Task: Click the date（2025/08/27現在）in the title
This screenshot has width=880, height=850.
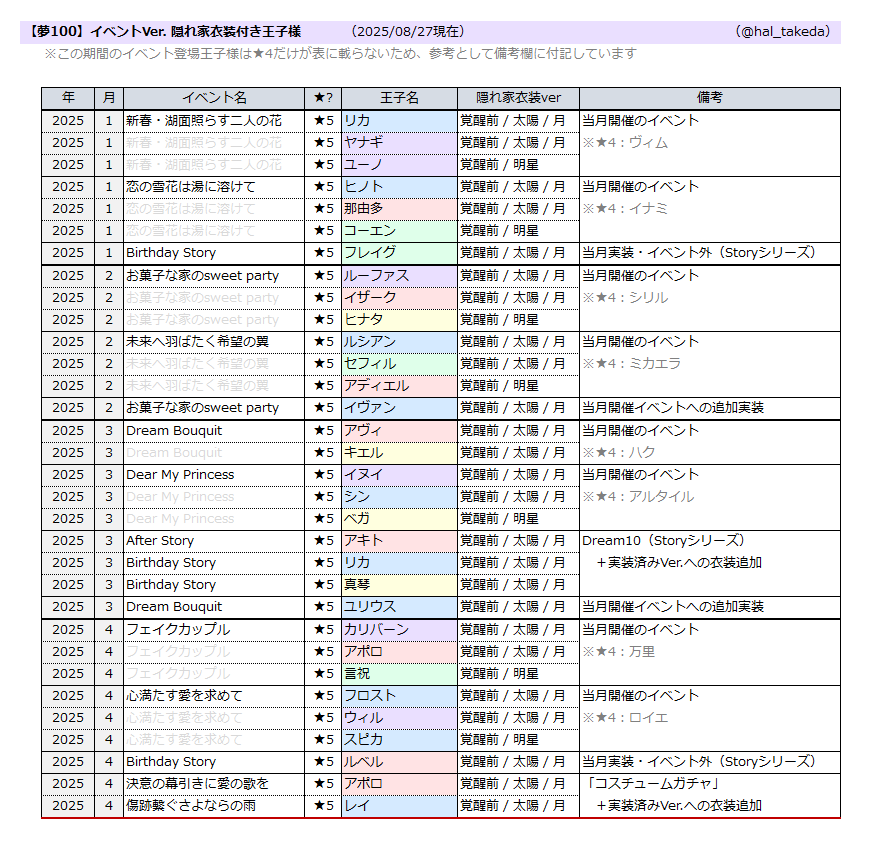Action: point(407,32)
